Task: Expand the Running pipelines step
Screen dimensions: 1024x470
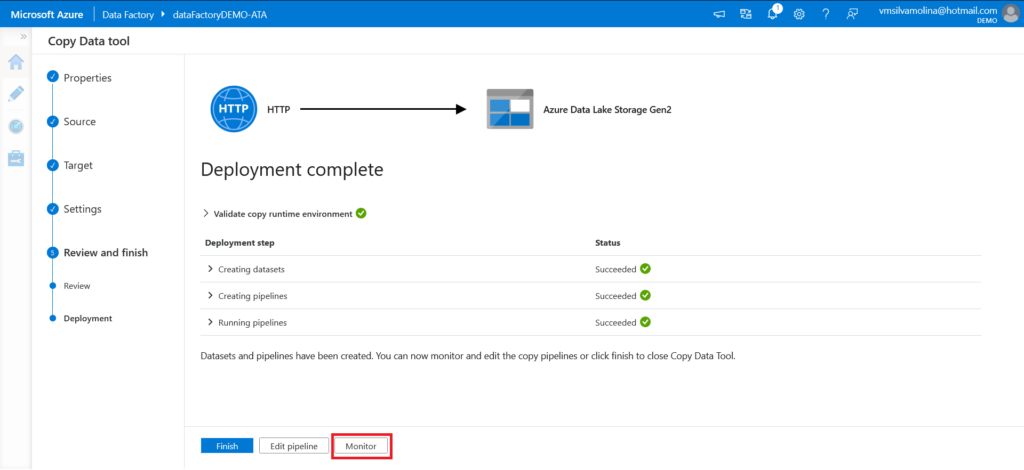Action: [x=210, y=322]
